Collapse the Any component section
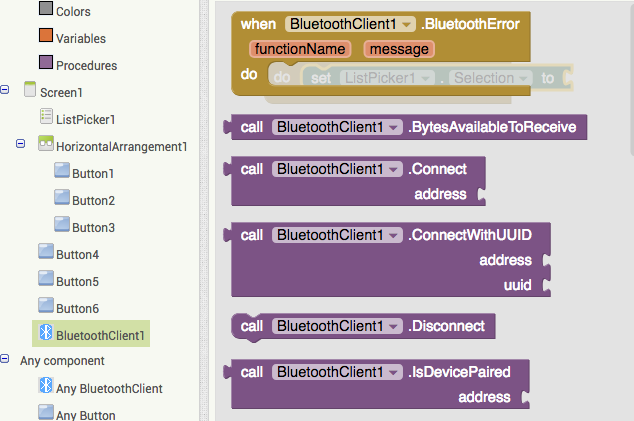This screenshot has height=421, width=634. [6, 360]
